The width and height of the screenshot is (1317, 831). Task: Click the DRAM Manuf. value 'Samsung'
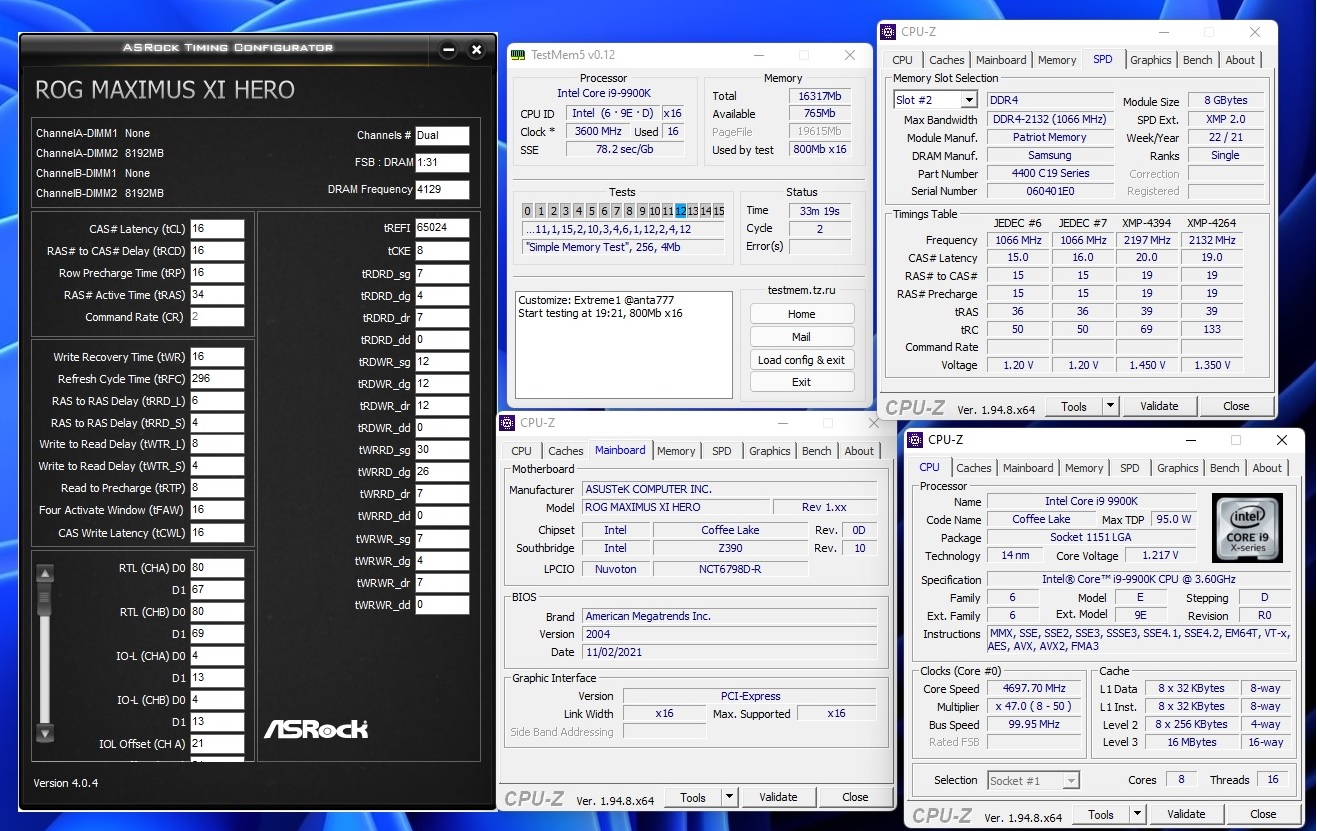tap(1049, 155)
